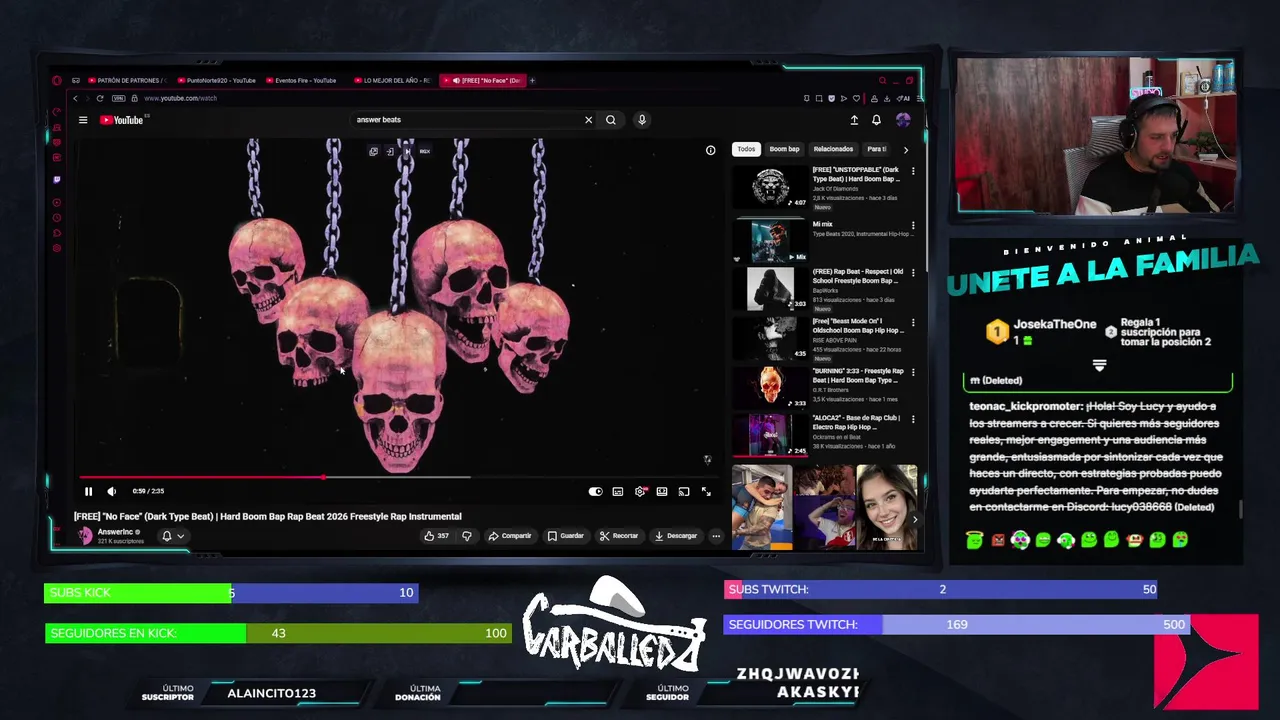Select the Todos filter chip
This screenshot has width=1280, height=720.
pos(746,149)
